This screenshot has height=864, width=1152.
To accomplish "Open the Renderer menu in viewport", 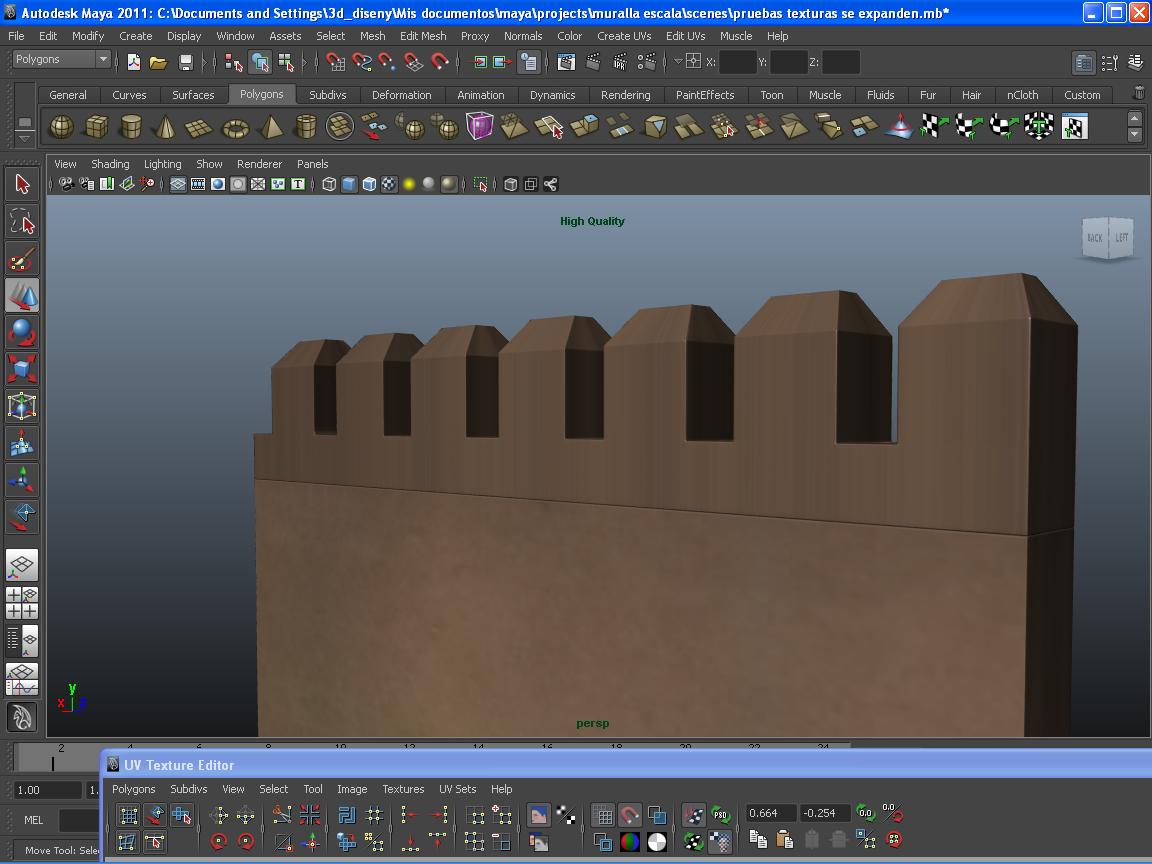I will (259, 164).
